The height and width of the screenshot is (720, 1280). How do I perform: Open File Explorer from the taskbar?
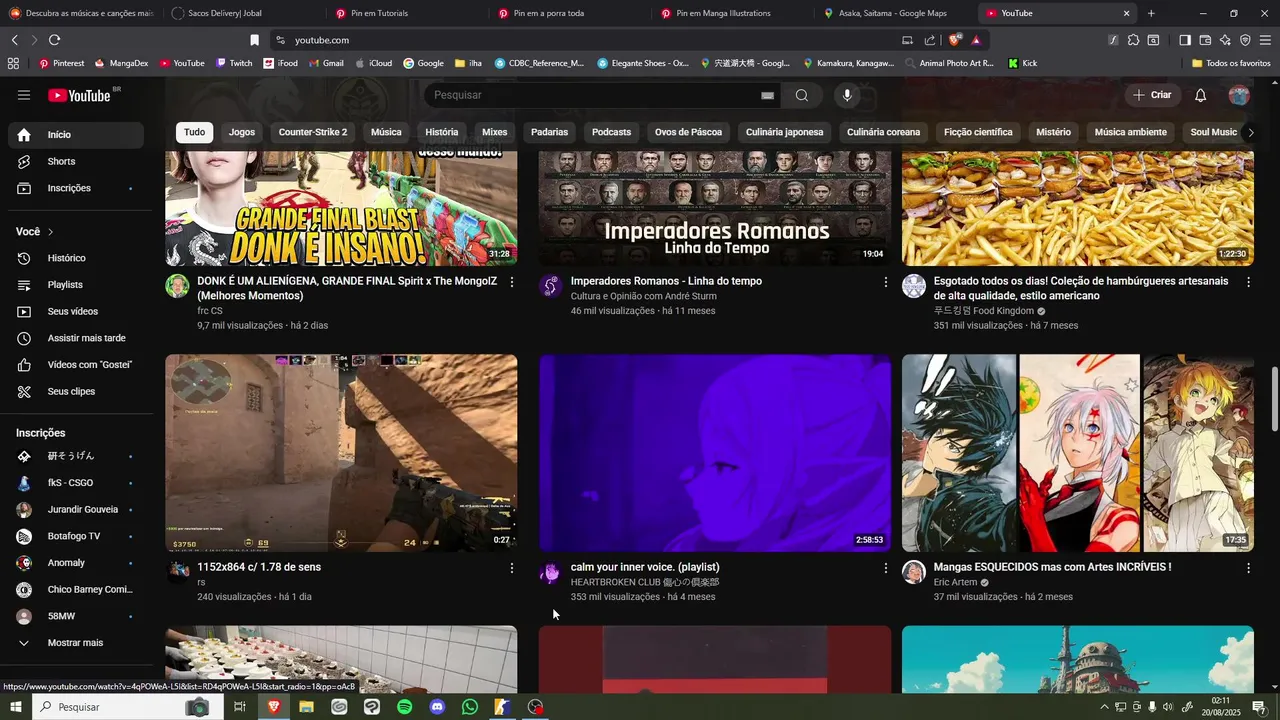point(306,707)
